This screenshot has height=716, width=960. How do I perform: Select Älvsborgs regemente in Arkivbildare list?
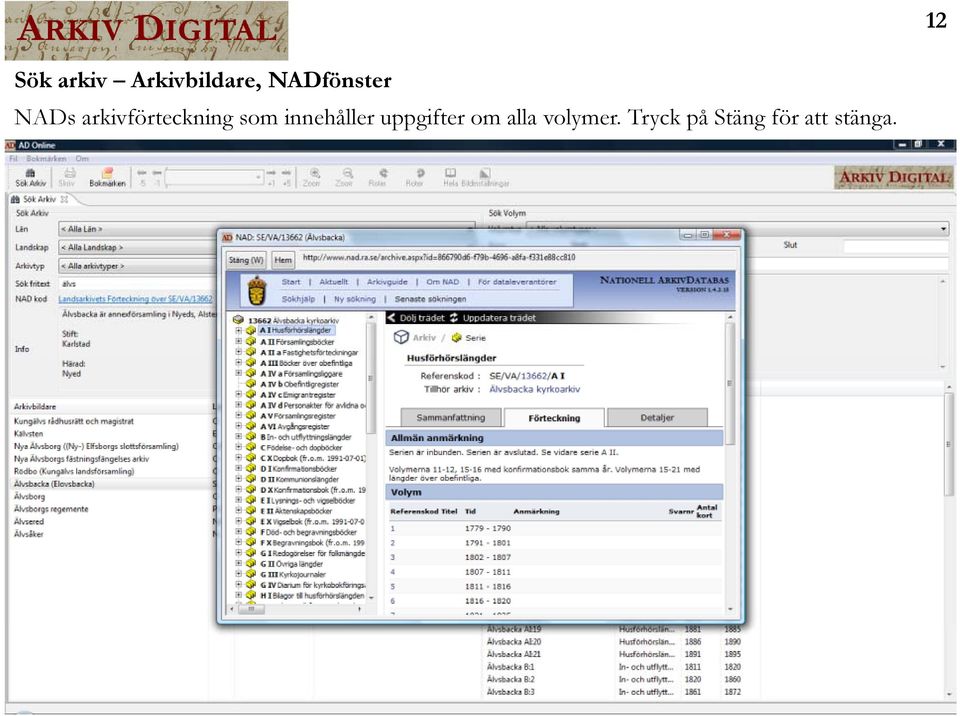point(51,509)
